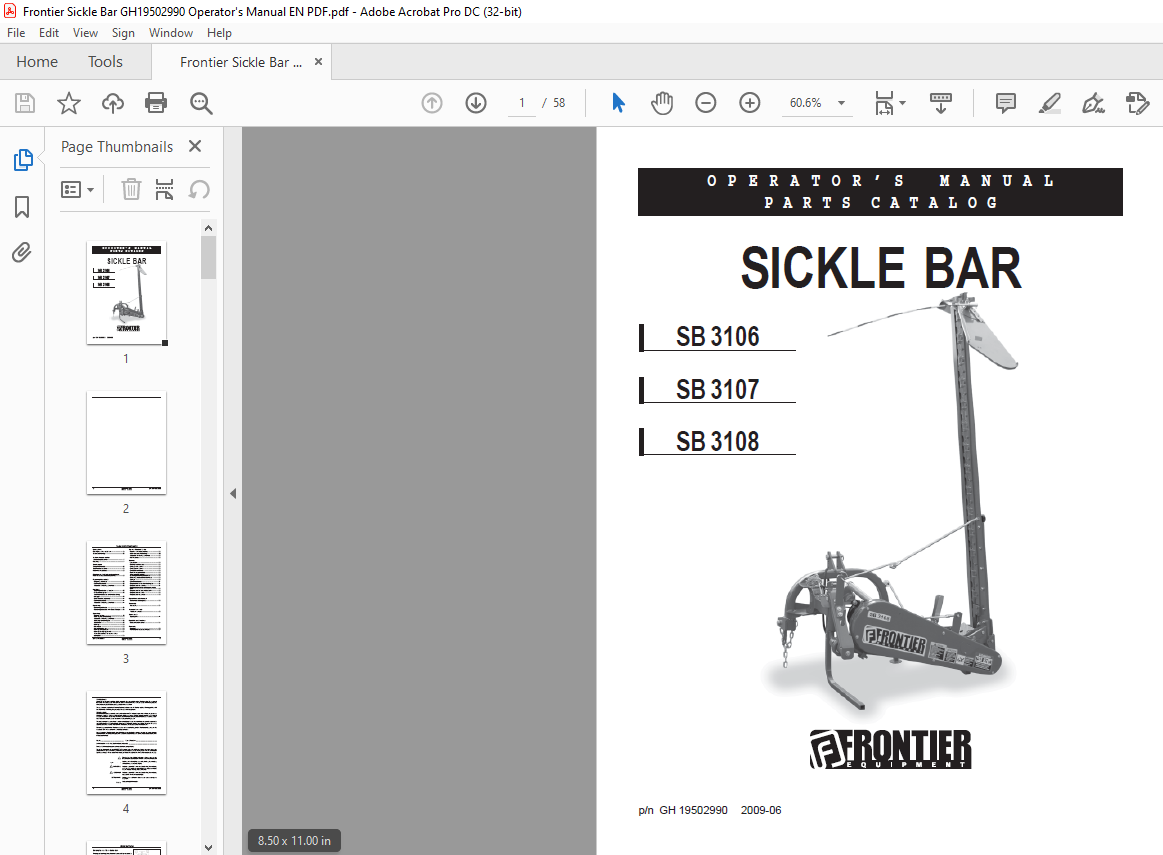
Task: Select page 3 thumbnail
Action: pyautogui.click(x=126, y=592)
